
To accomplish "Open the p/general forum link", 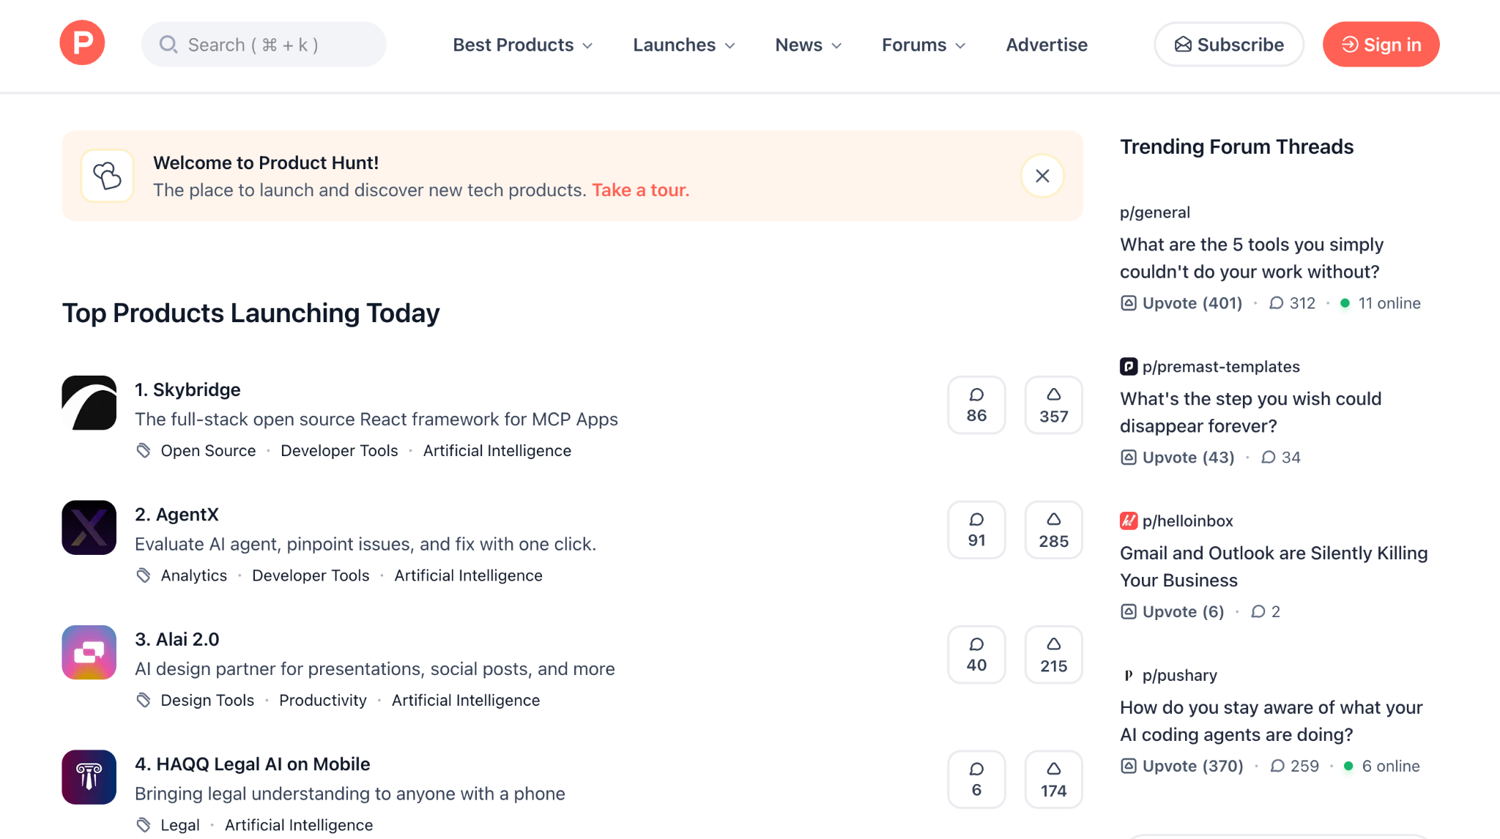I will tap(1155, 212).
